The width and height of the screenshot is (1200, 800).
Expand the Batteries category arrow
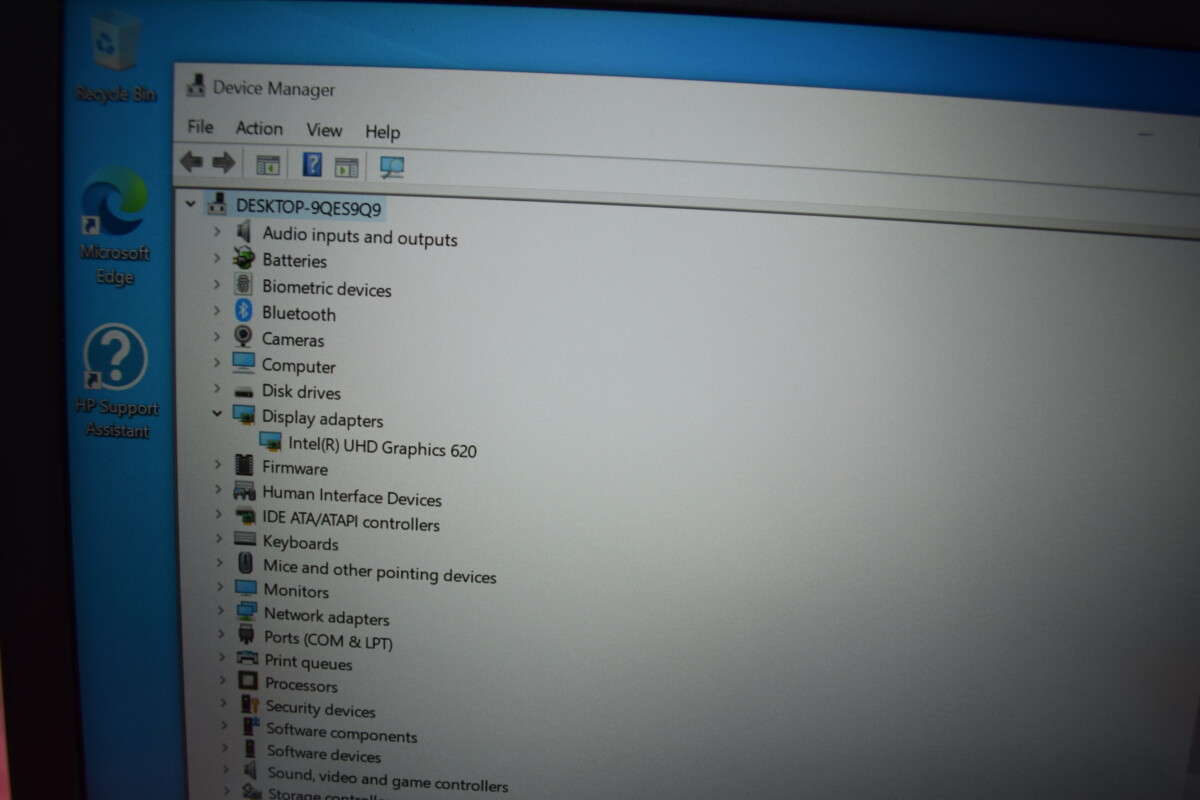tap(216, 257)
